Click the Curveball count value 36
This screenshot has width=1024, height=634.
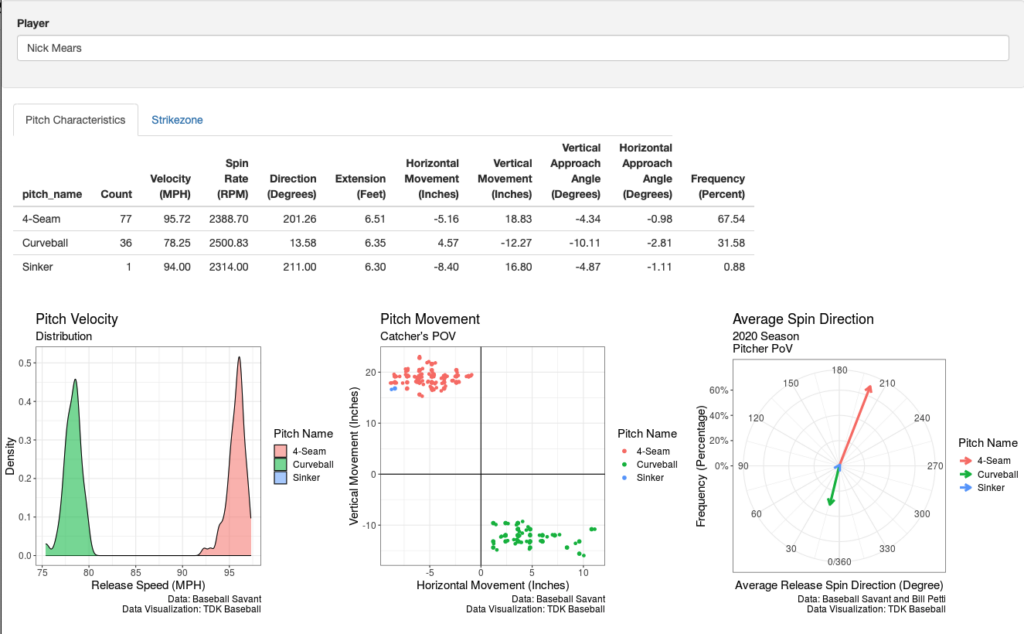(126, 243)
